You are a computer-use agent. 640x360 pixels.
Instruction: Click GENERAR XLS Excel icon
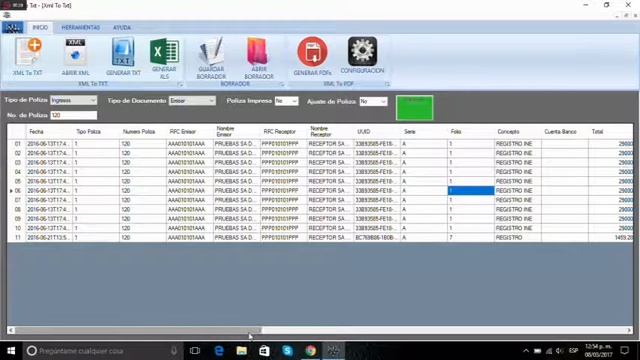tap(164, 58)
